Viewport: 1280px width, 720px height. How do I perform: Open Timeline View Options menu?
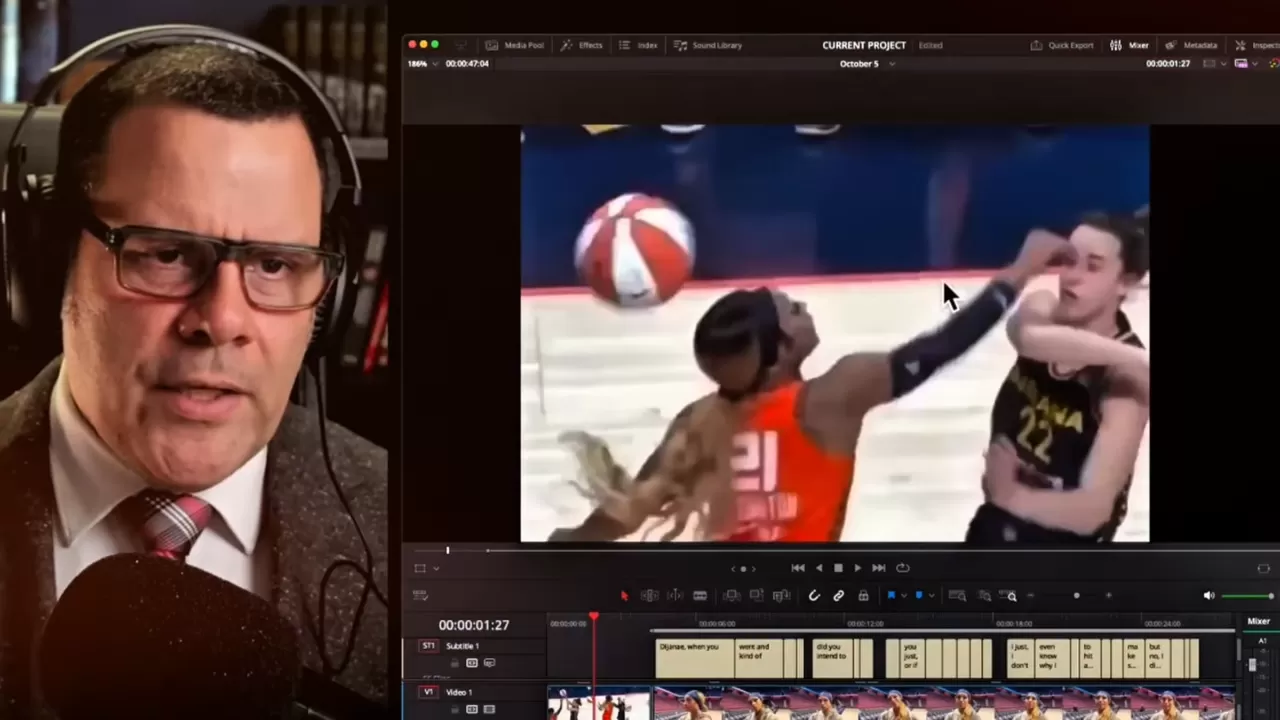pos(421,596)
